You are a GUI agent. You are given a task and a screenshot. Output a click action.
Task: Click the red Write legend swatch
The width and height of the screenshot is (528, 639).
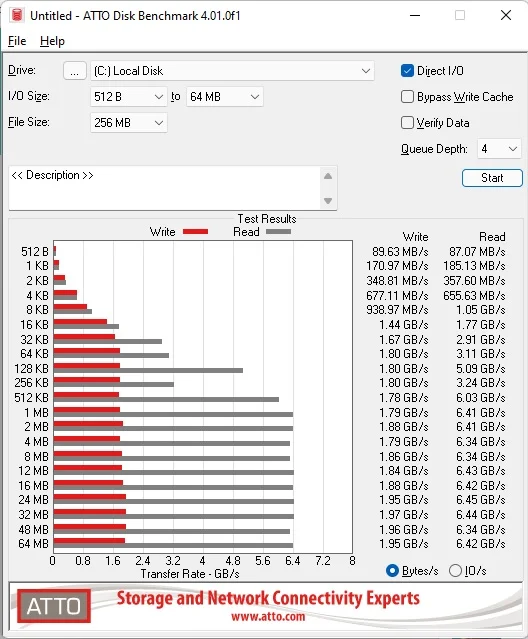(196, 232)
